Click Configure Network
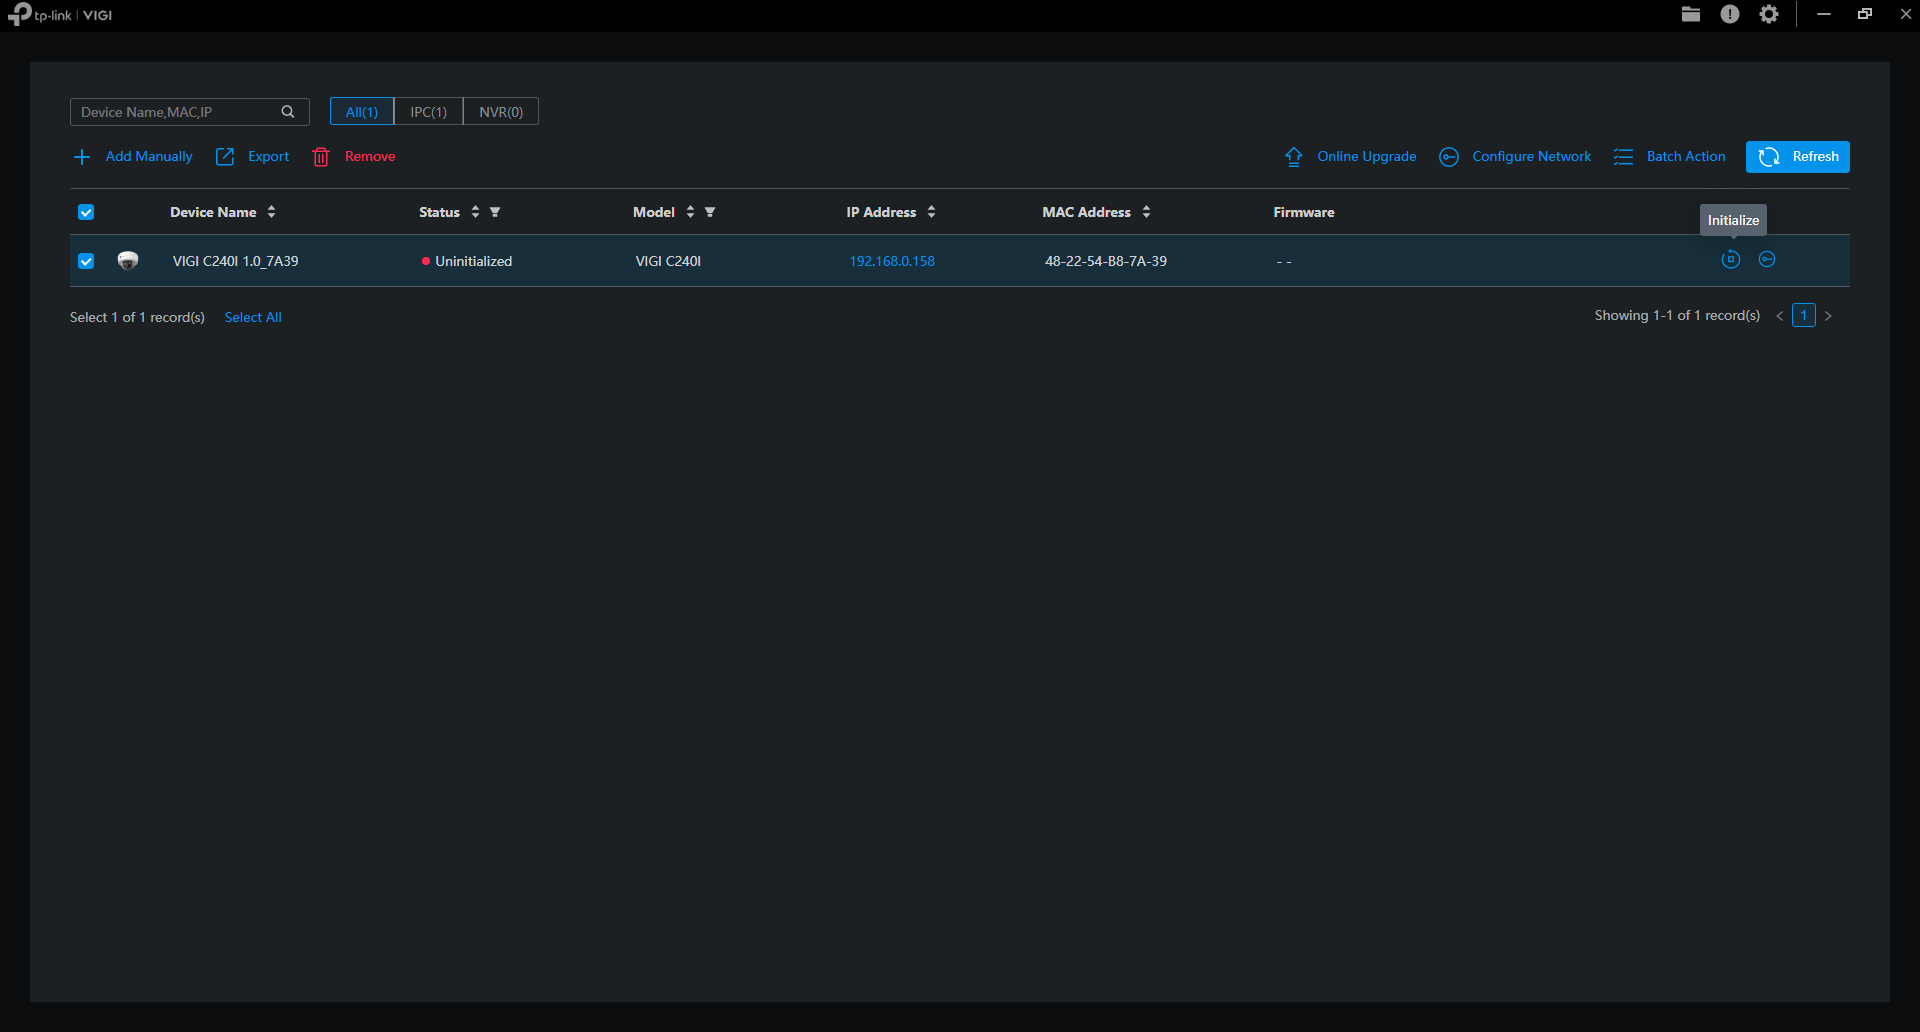The height and width of the screenshot is (1032, 1920). coord(1515,157)
